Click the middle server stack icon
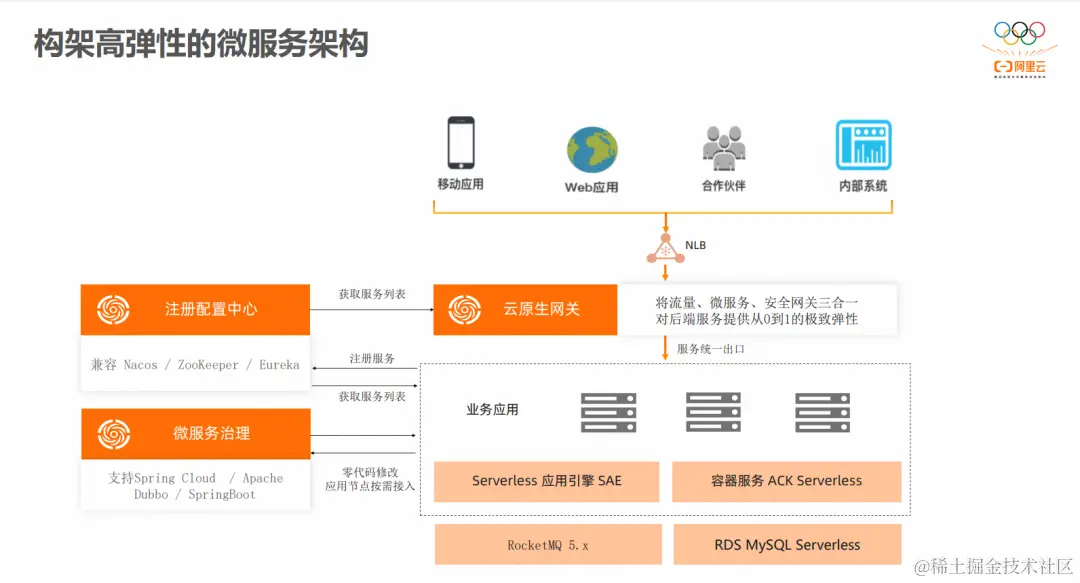Screen dimensions: 1080x583 [713, 411]
